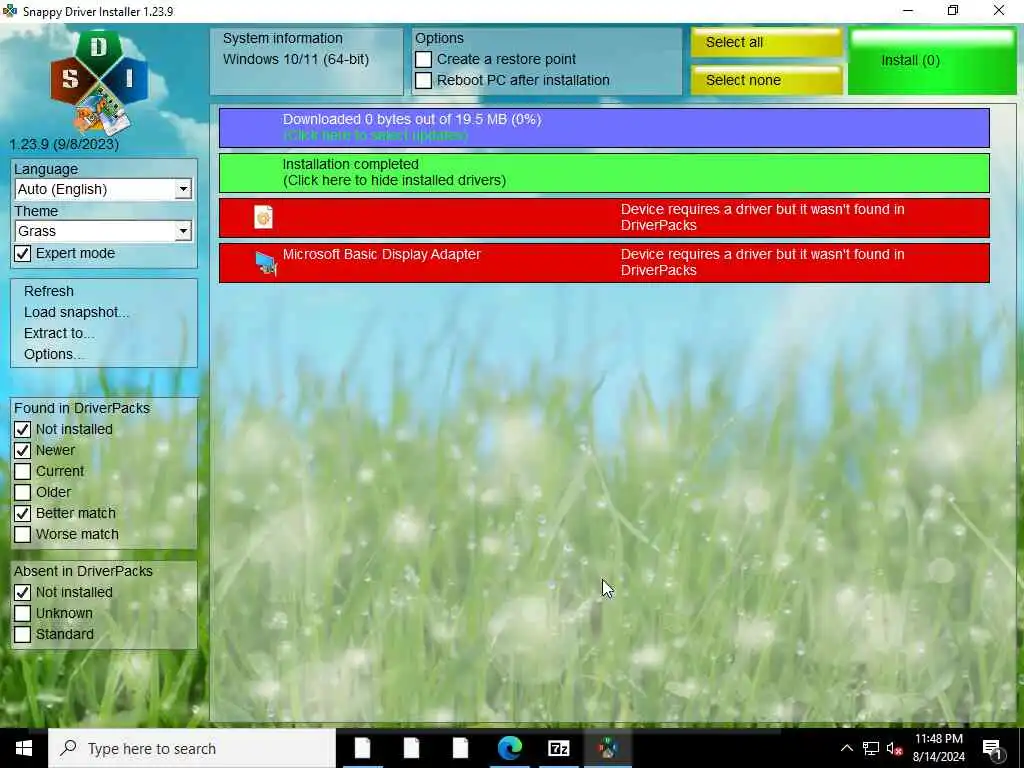Screen dimensions: 1024x768
Task: Click the app icon in the title bar
Action: click(x=9, y=11)
